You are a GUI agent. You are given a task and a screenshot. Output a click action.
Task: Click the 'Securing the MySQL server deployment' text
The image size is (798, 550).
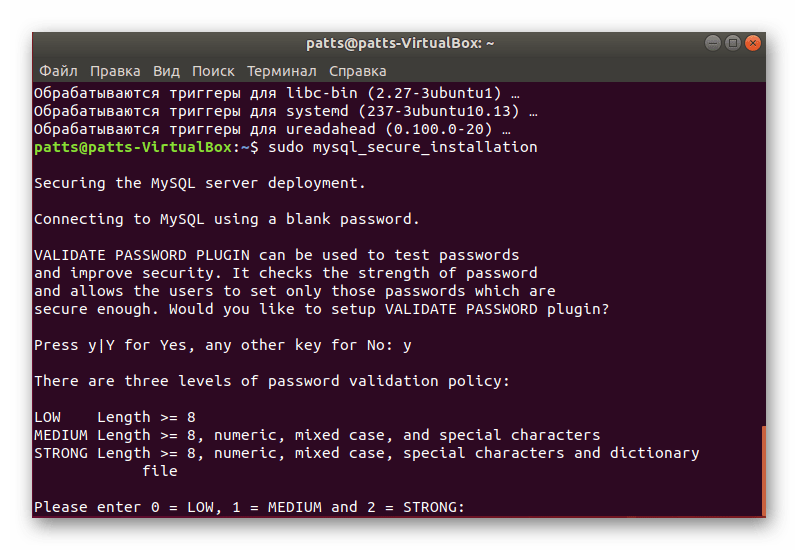click(200, 183)
